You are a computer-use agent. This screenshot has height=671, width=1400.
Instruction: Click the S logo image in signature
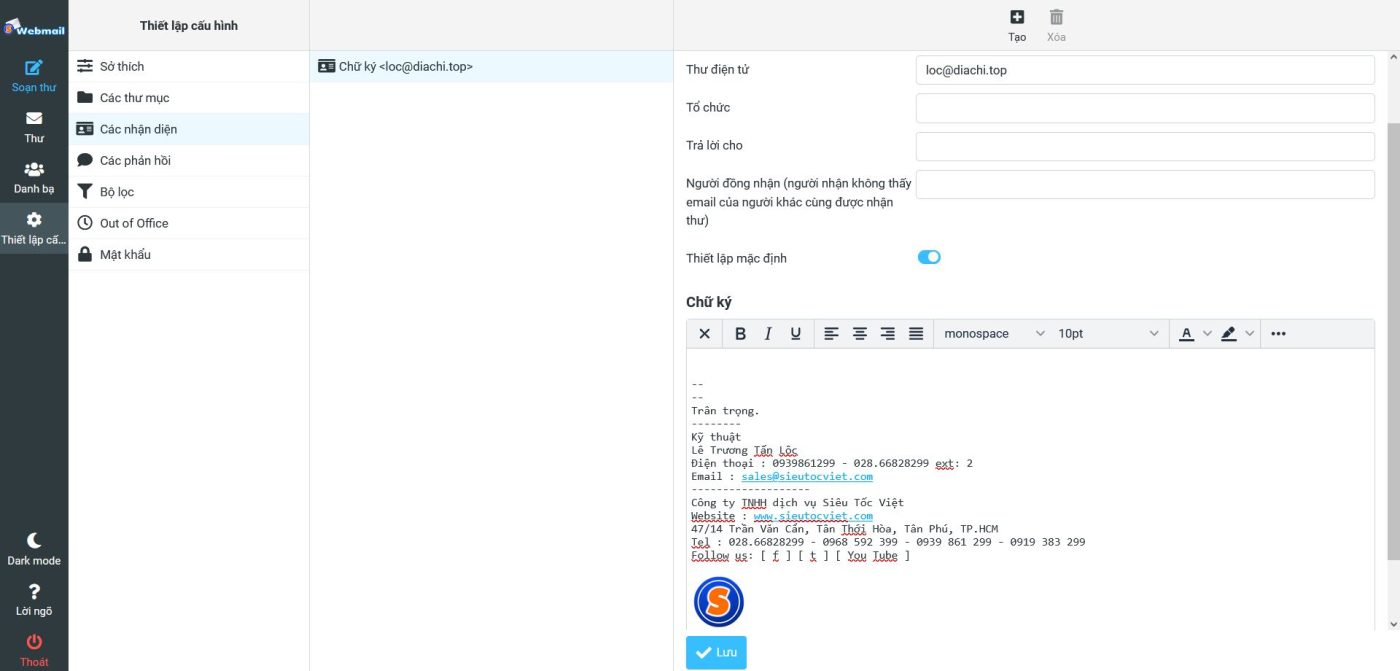click(x=719, y=602)
